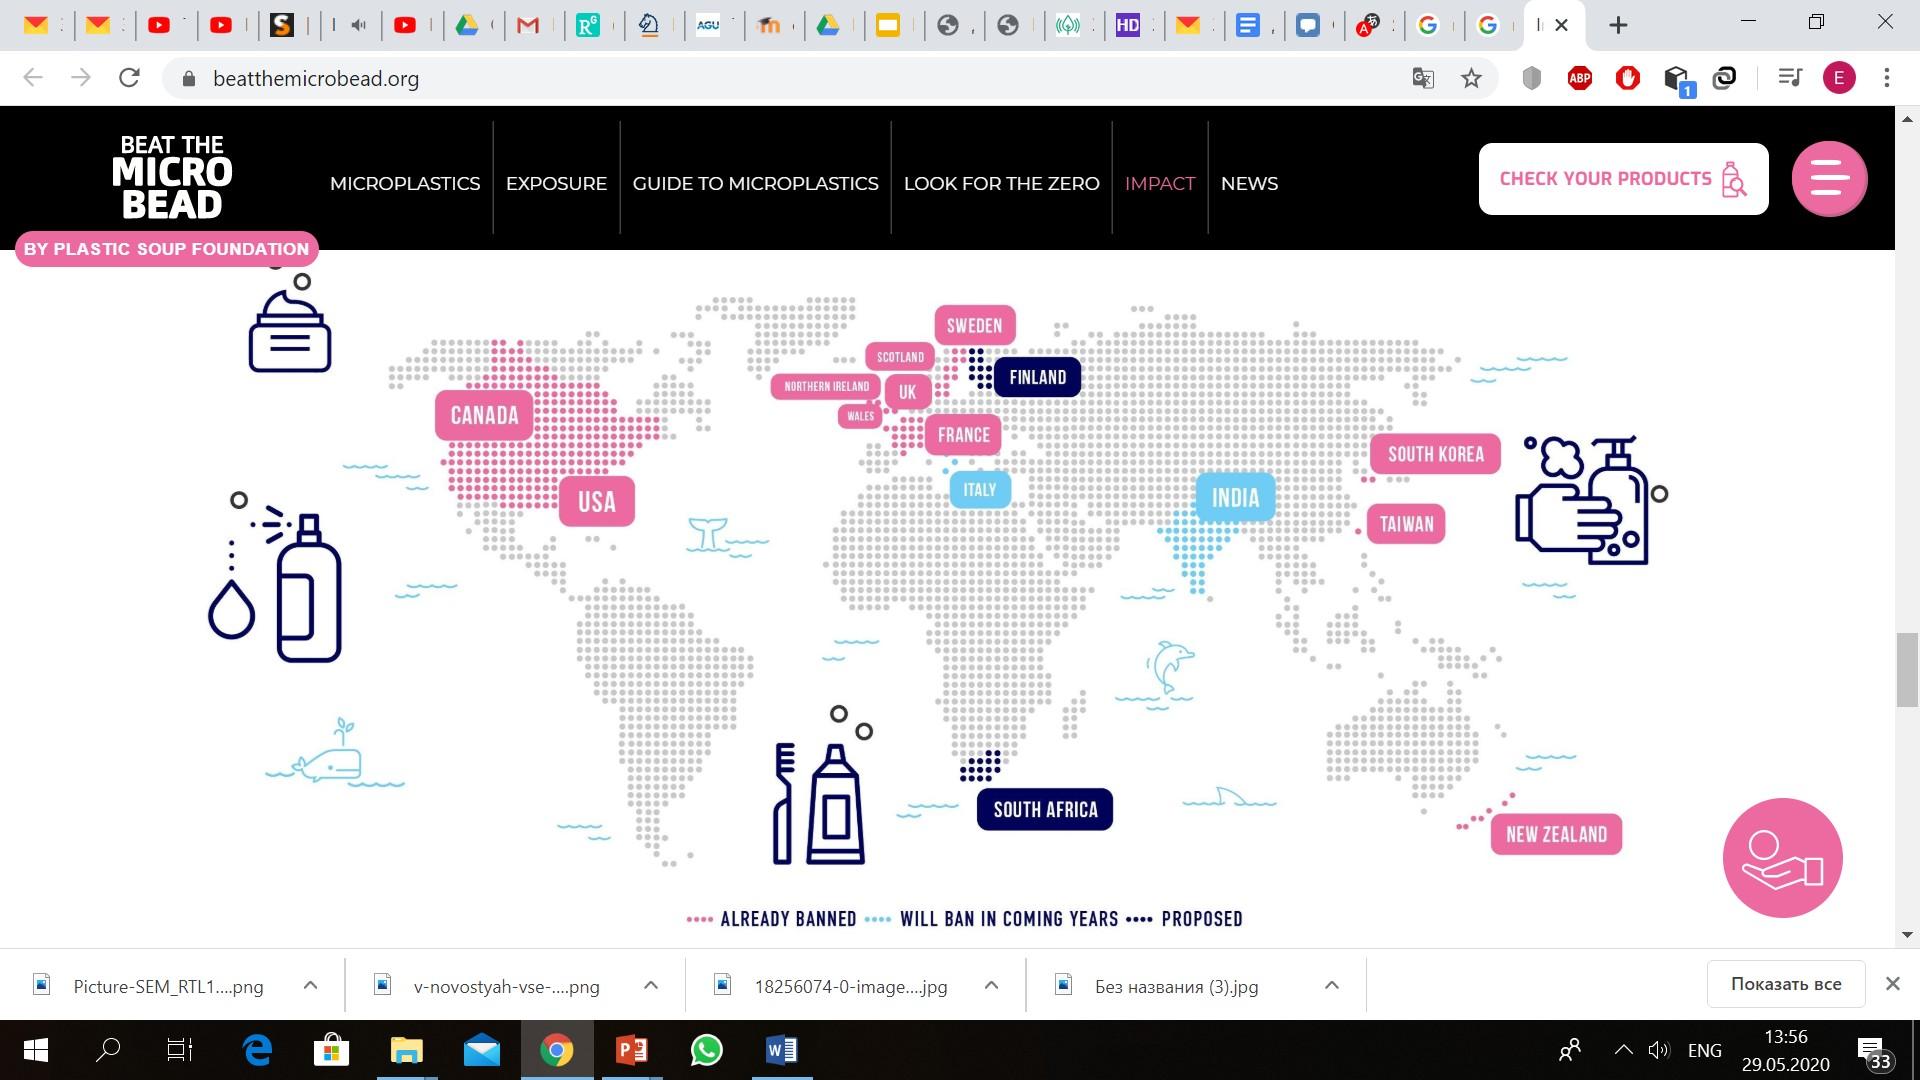Open the AdBlock Plus extension icon
Screen dimensions: 1920x1080
pyautogui.click(x=1579, y=78)
